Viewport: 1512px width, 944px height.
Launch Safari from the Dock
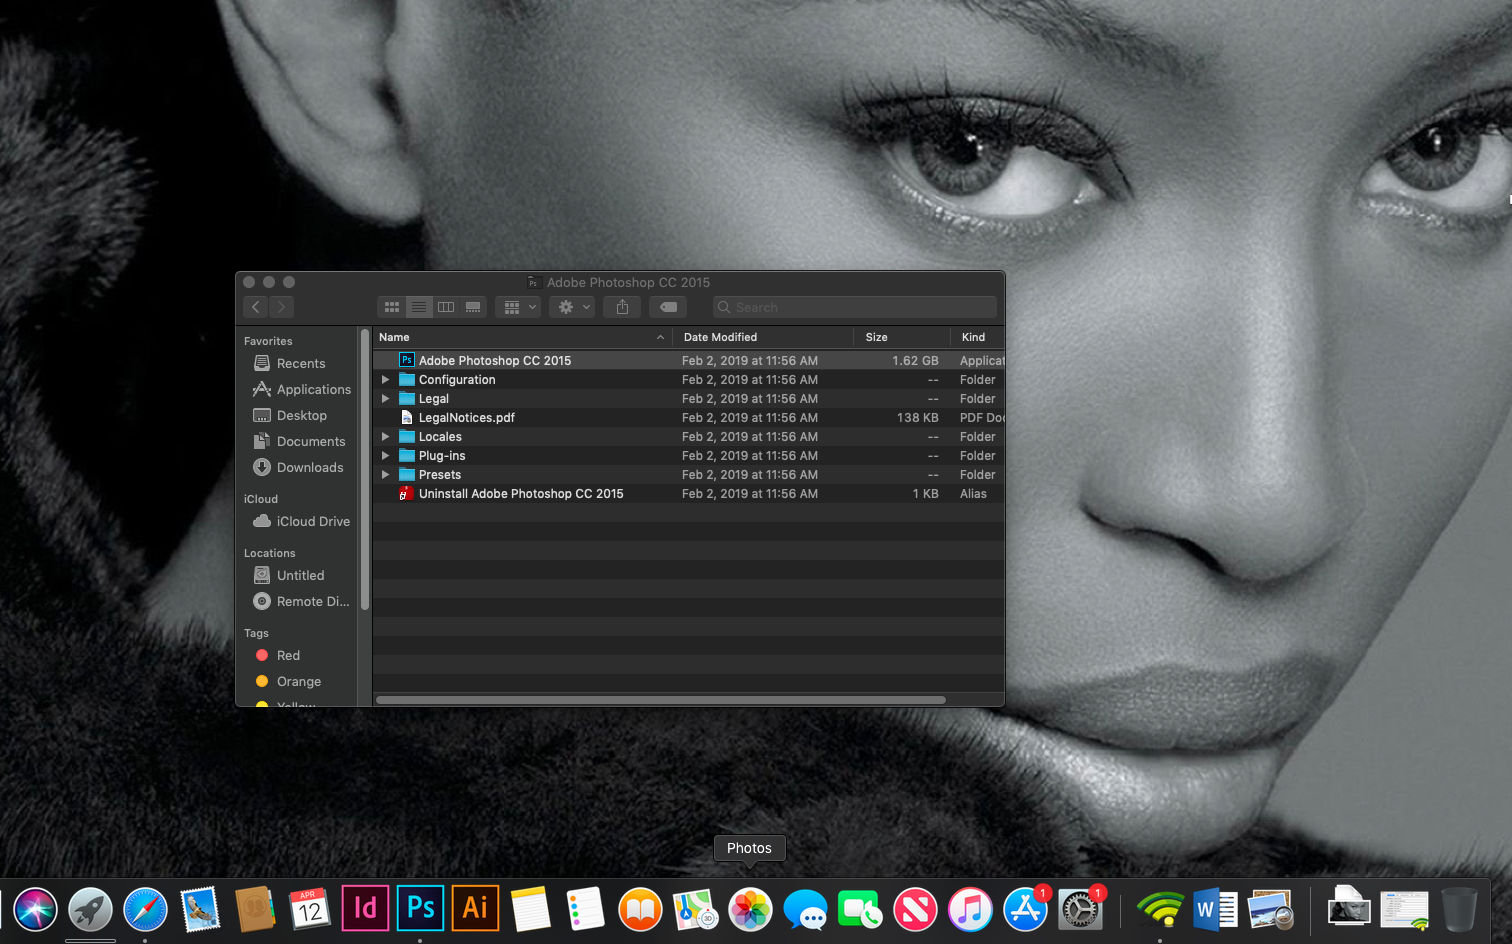coord(145,910)
